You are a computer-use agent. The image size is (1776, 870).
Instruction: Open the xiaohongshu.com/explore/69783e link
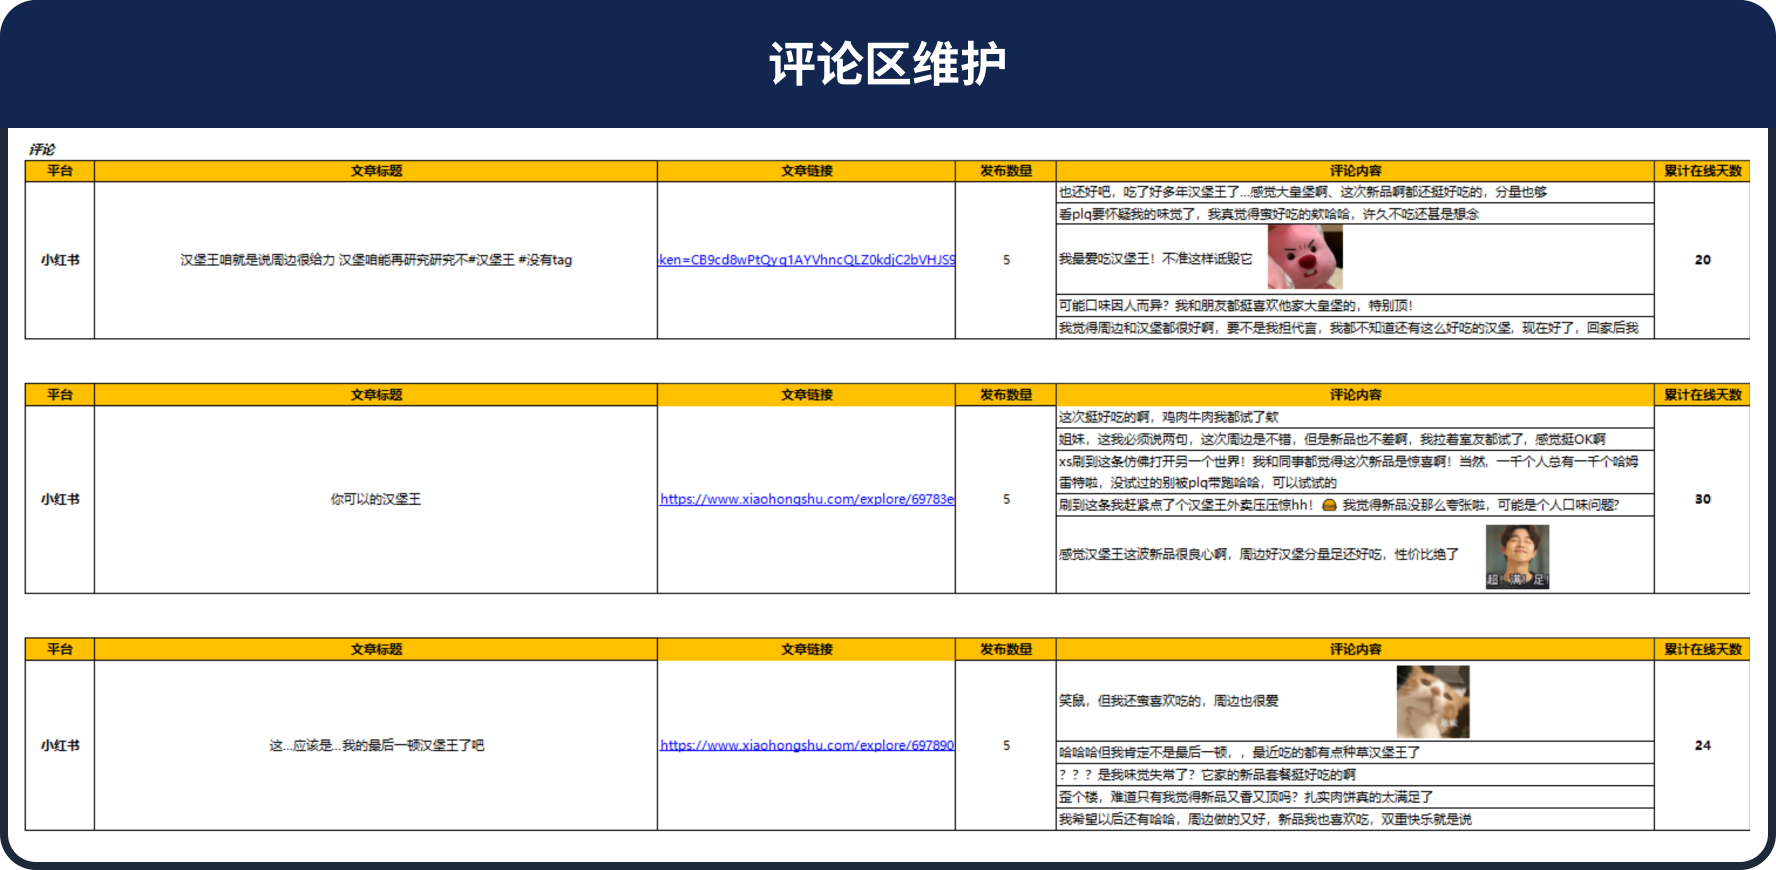coord(807,499)
